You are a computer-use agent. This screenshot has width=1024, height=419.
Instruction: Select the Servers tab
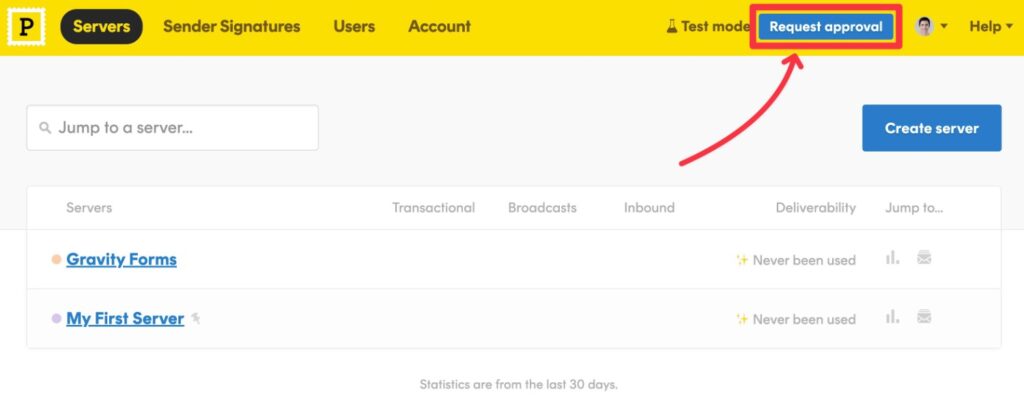101,27
